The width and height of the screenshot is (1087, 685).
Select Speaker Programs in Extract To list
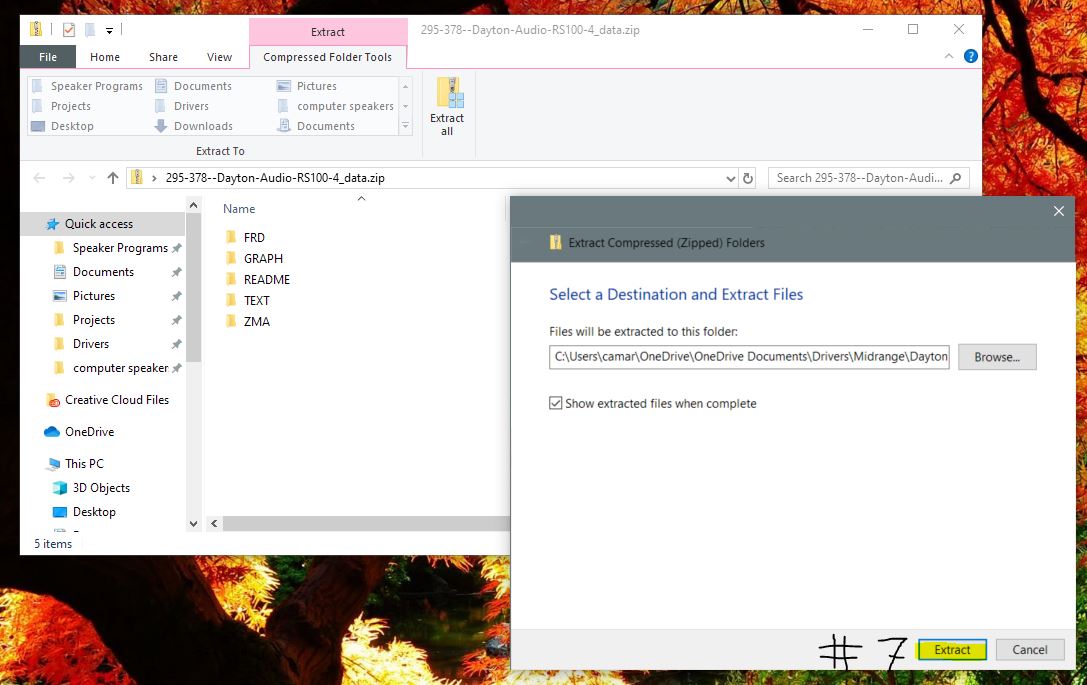click(x=87, y=86)
